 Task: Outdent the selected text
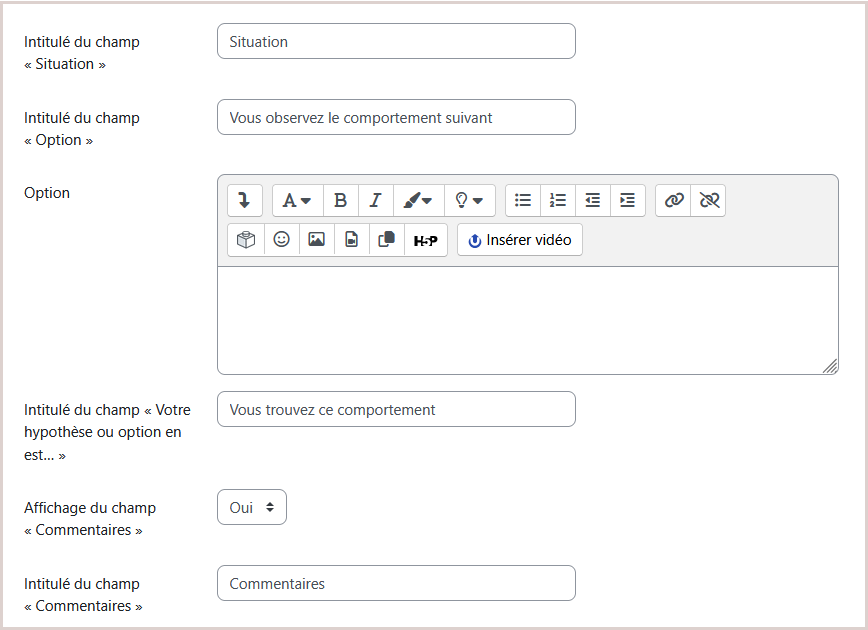tap(593, 200)
